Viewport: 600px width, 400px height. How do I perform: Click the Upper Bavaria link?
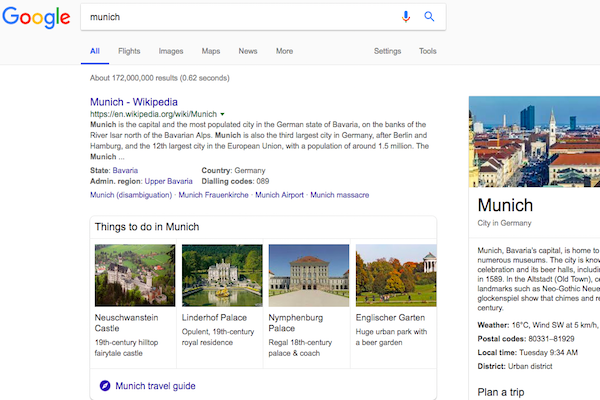(168, 181)
